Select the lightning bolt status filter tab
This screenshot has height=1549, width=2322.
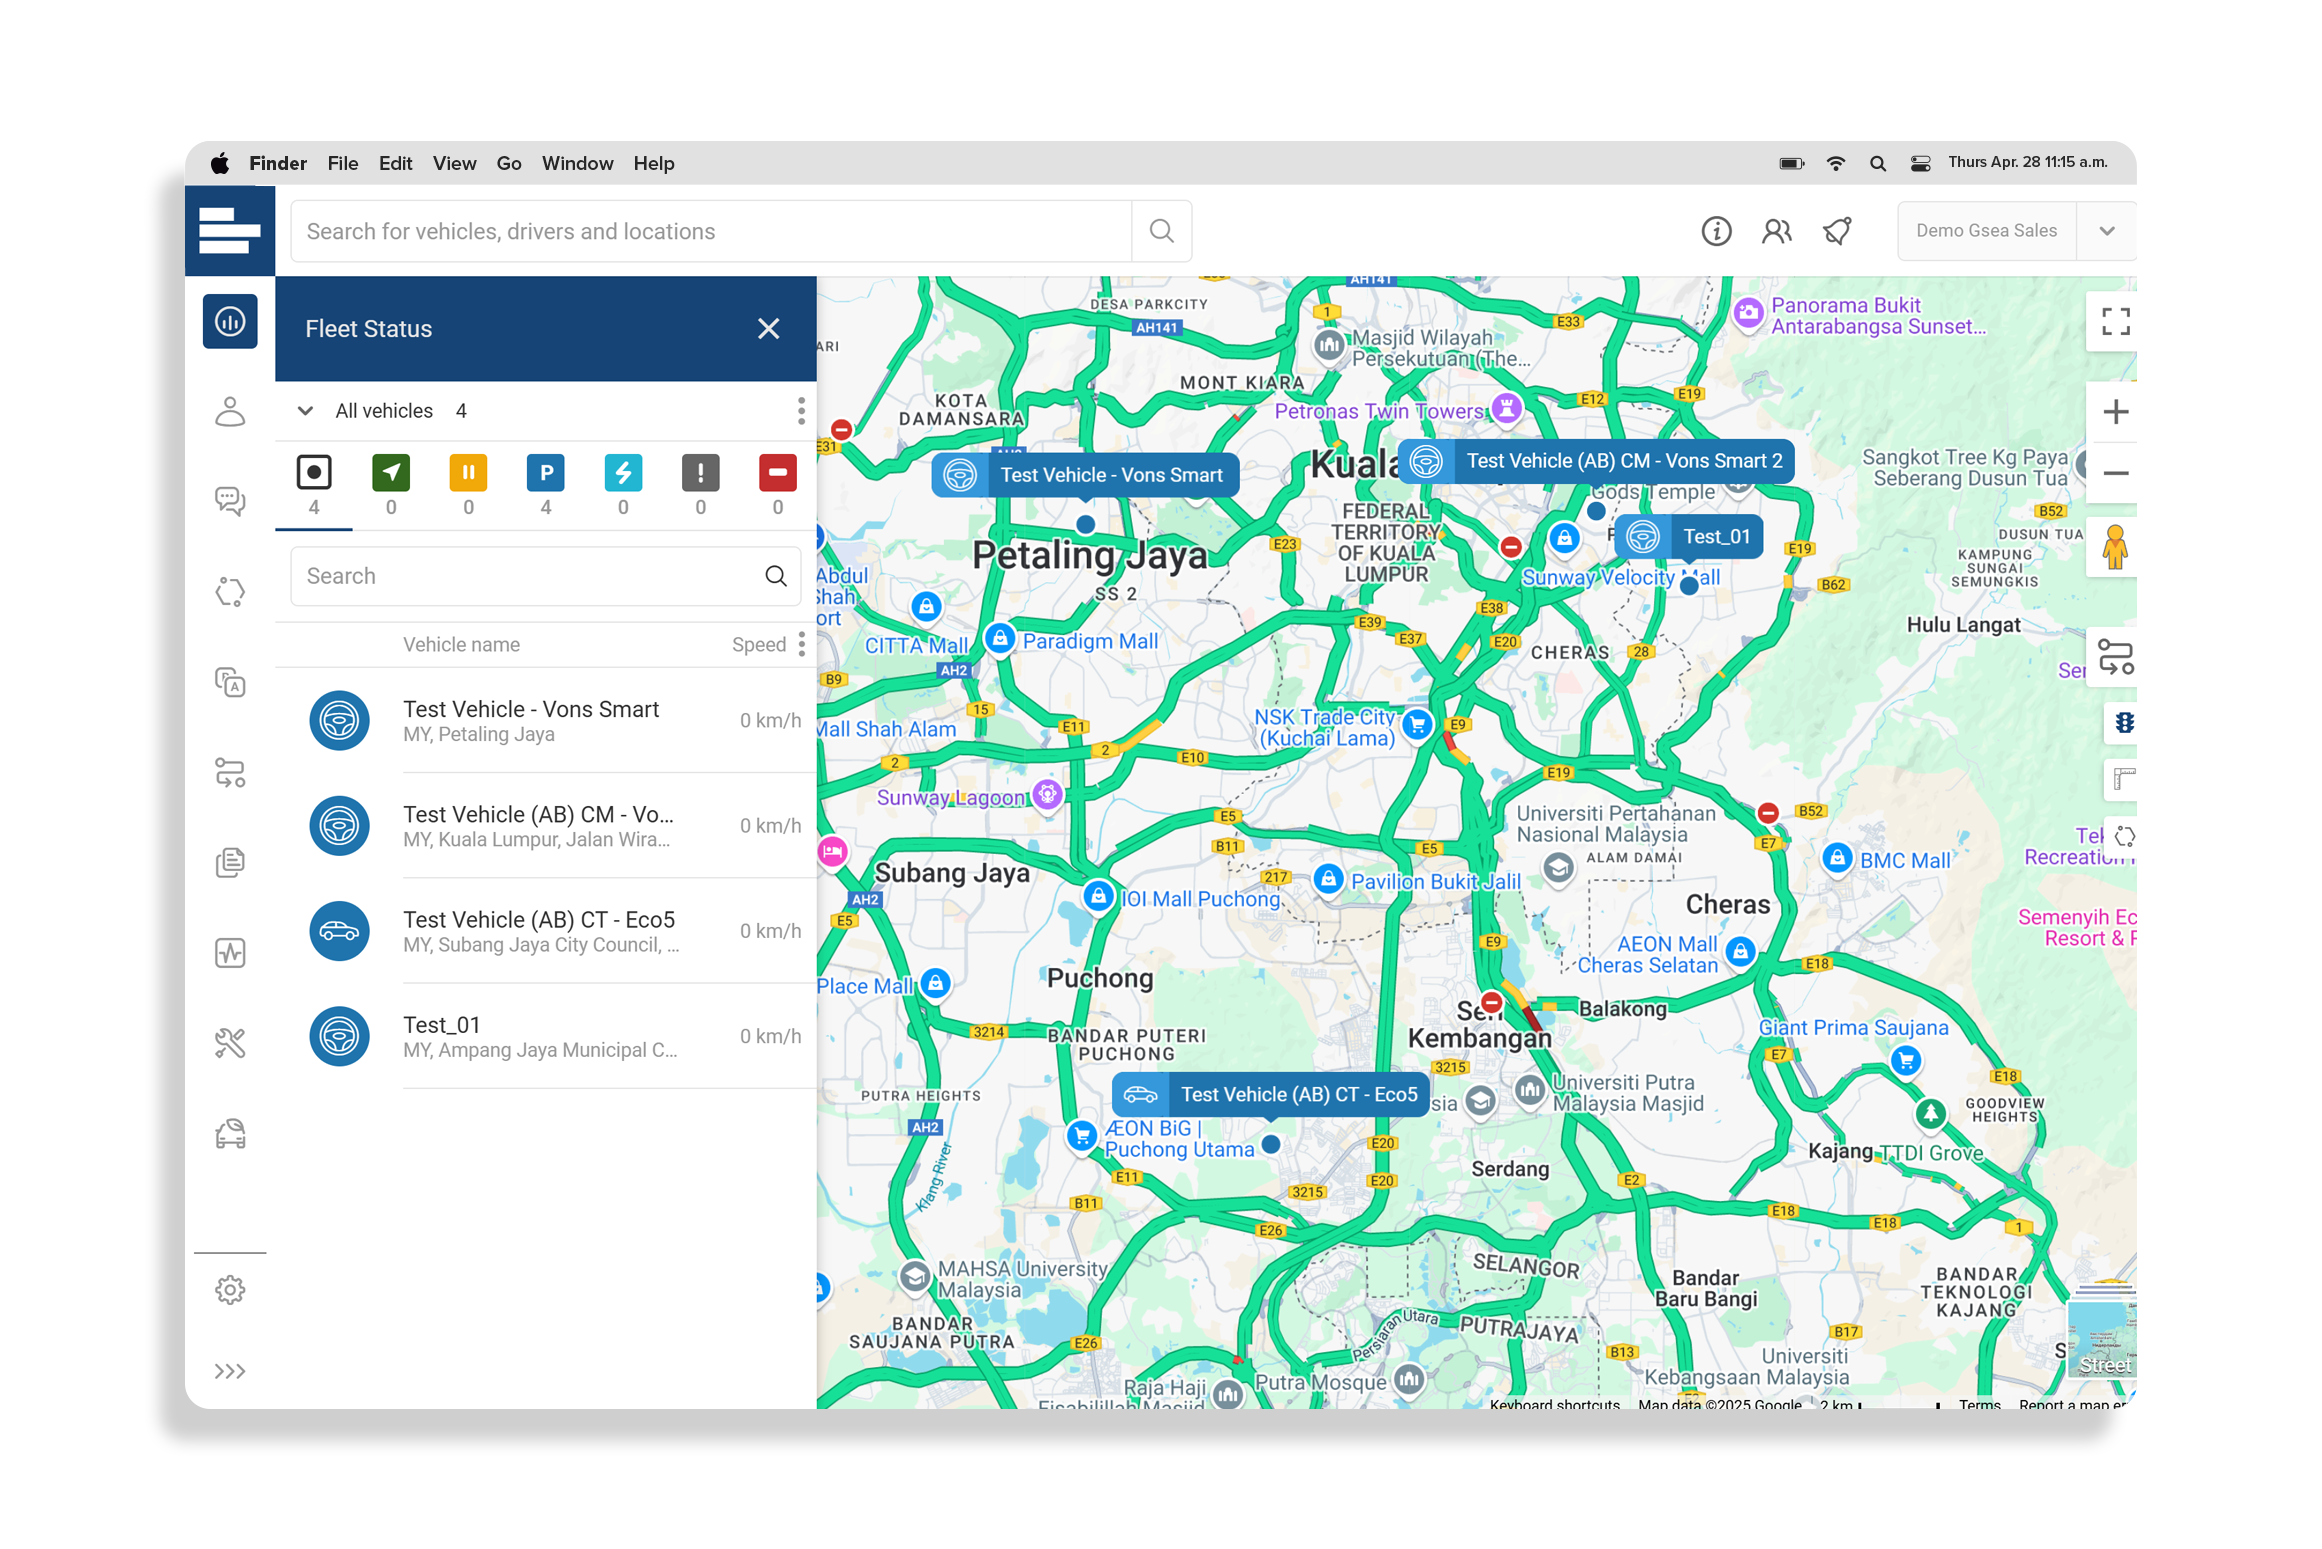623,485
